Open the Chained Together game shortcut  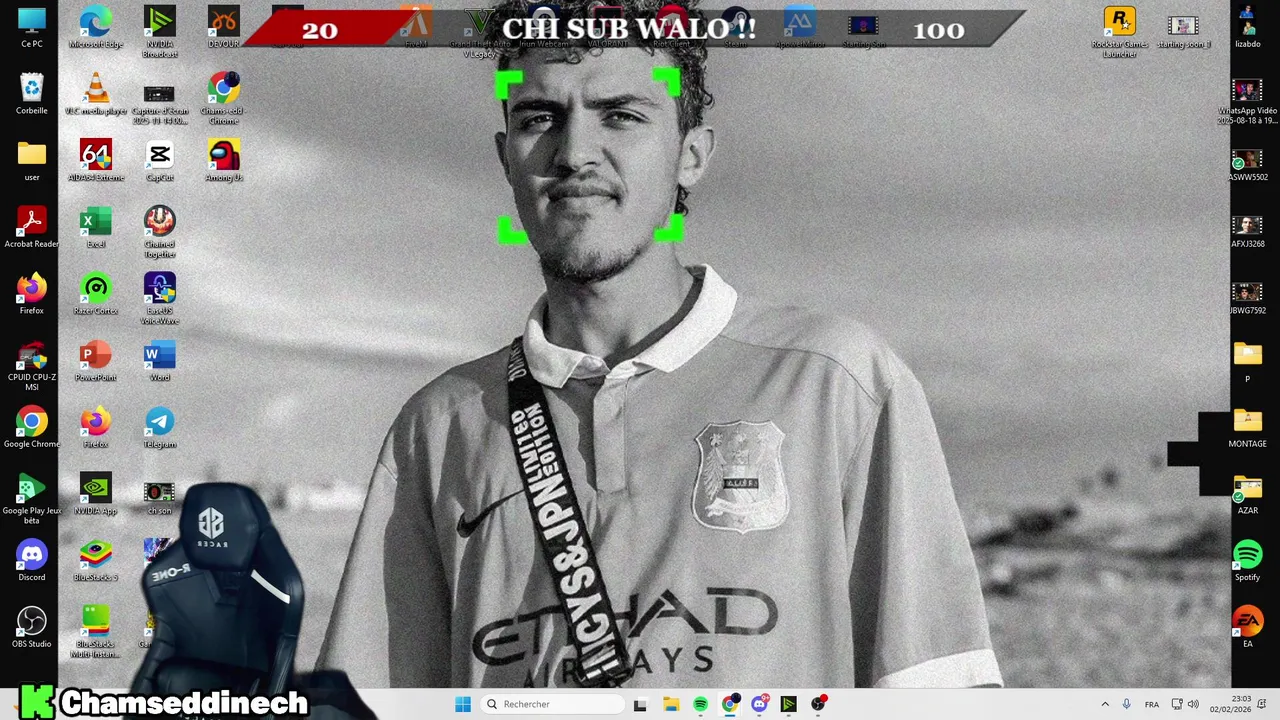pyautogui.click(x=160, y=231)
